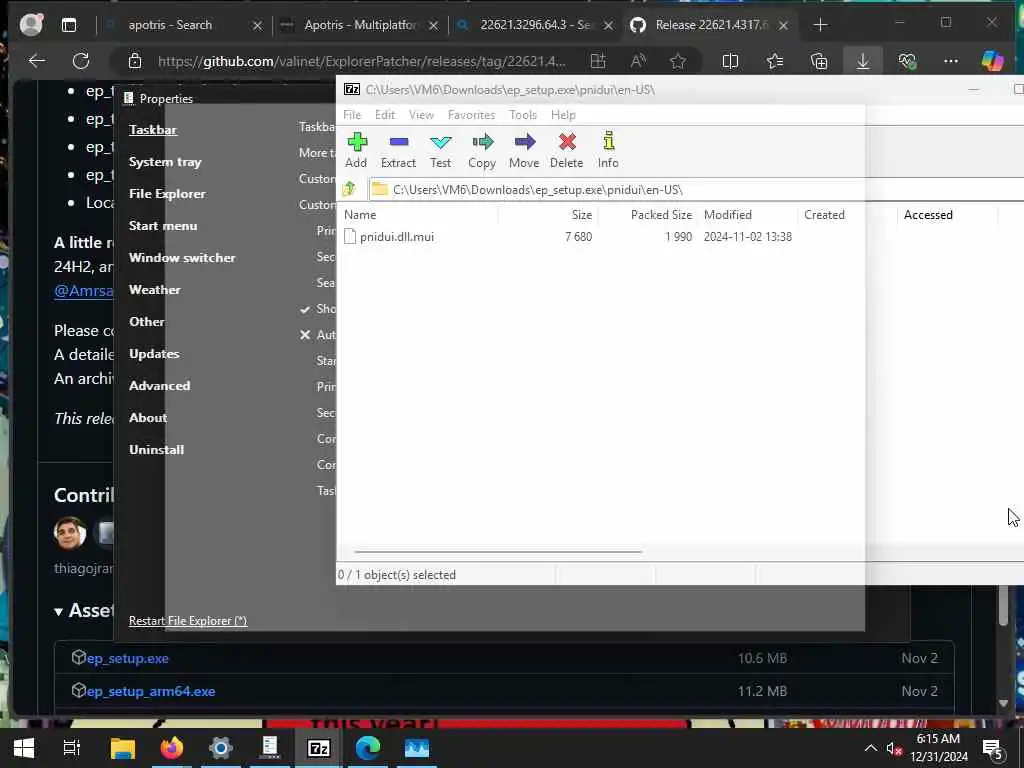Open File Explorer section in Properties
This screenshot has width=1024, height=768.
click(167, 194)
